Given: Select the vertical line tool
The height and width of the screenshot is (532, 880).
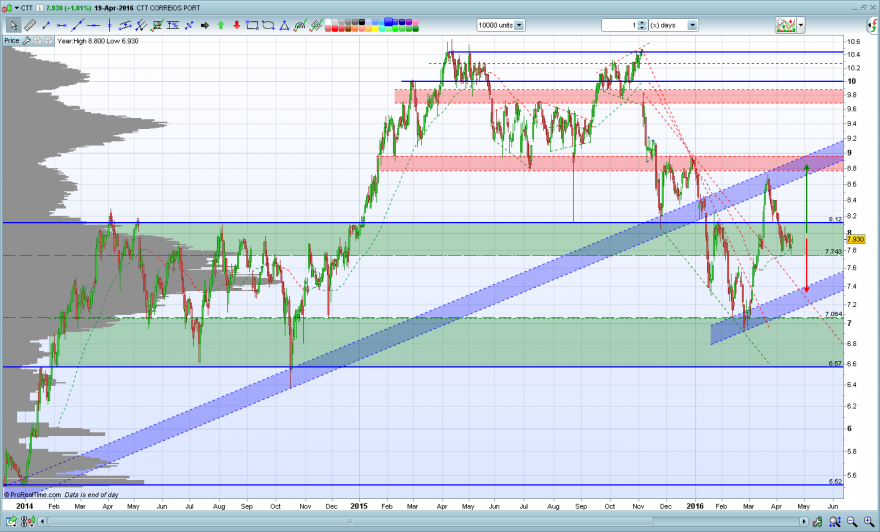Looking at the screenshot, I should [109, 25].
